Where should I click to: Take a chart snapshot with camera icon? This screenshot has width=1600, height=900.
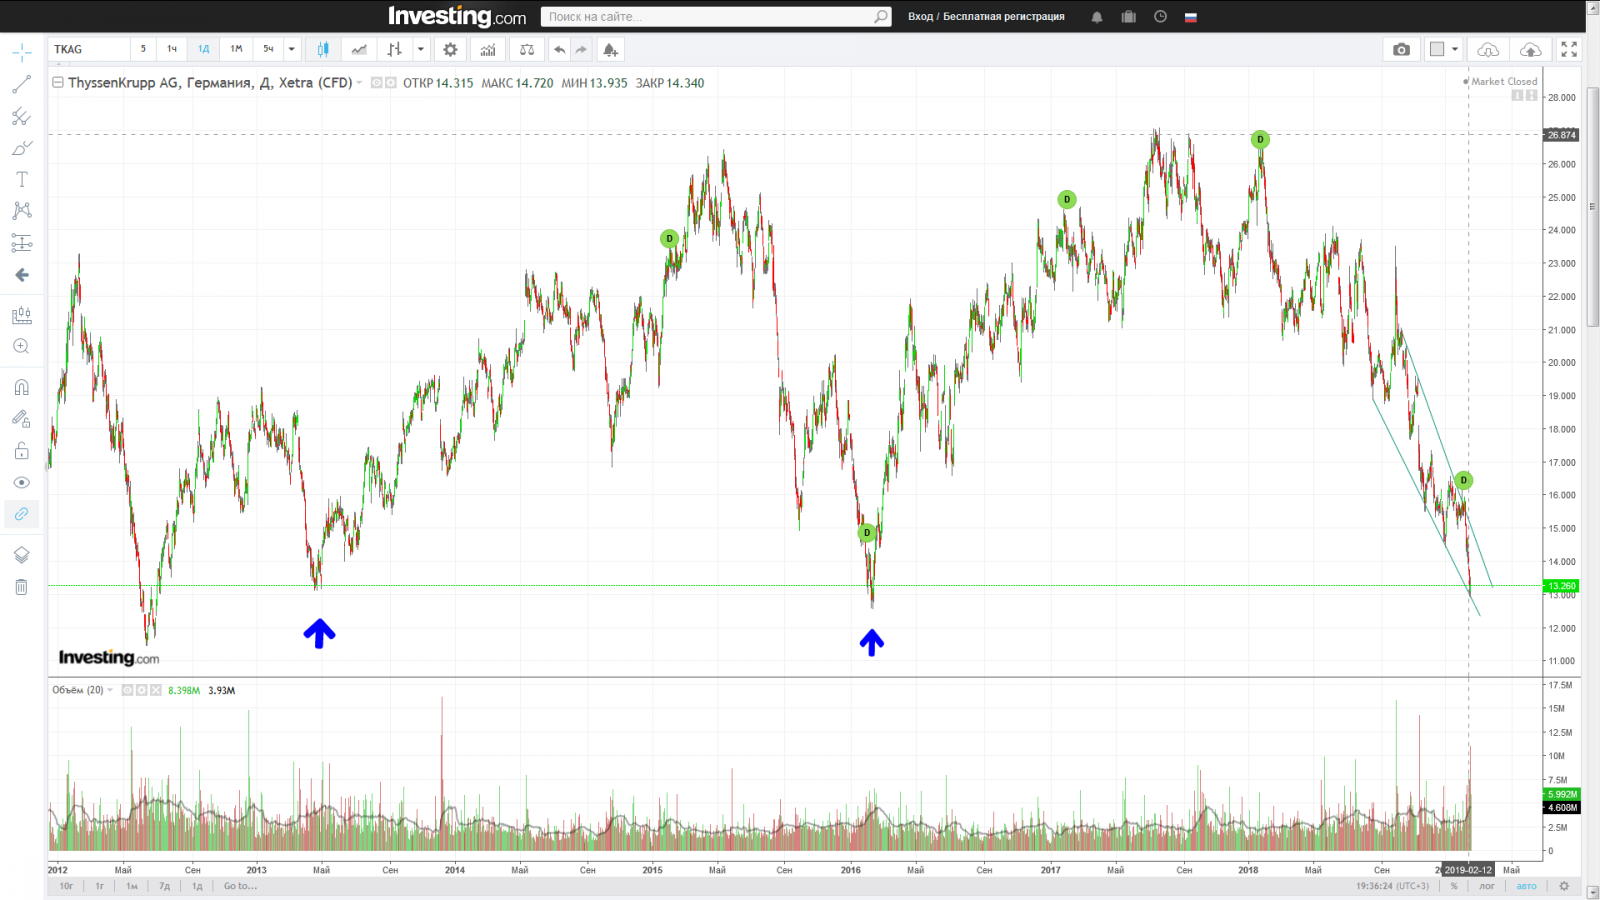click(x=1401, y=49)
